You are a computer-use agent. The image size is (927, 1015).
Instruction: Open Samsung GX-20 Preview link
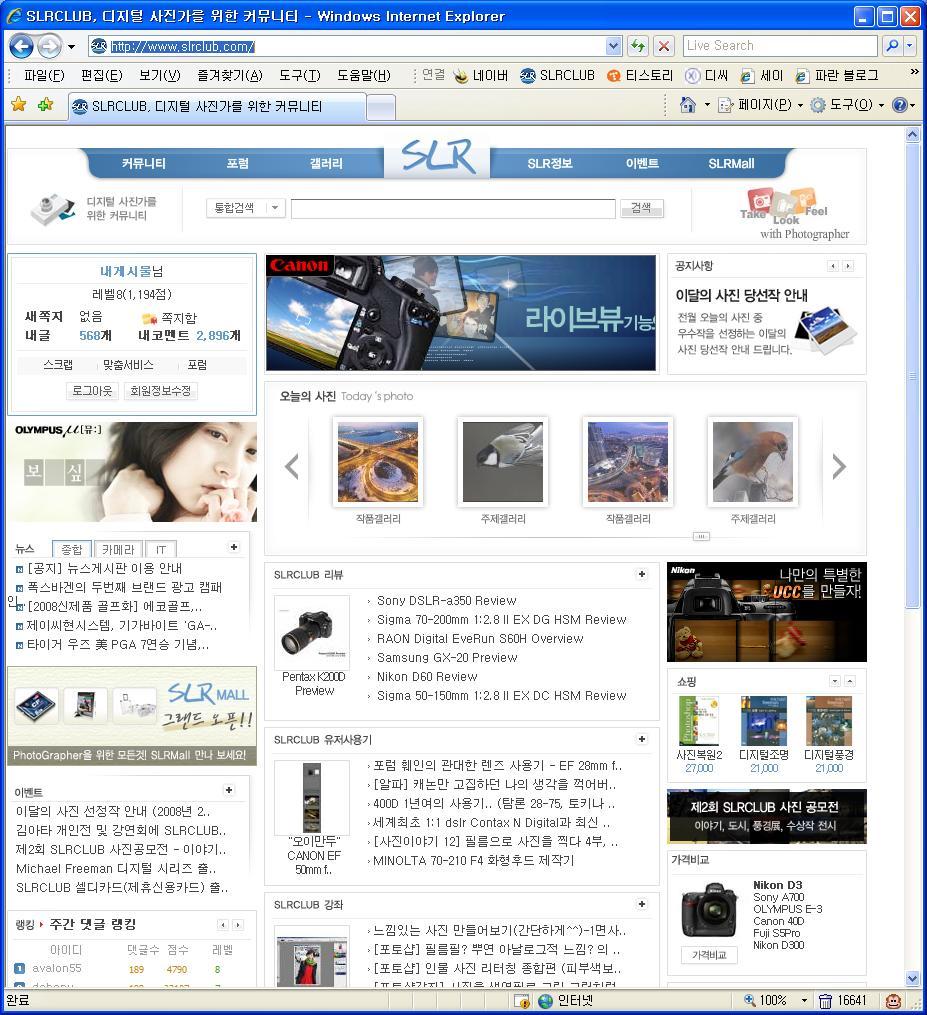click(447, 658)
